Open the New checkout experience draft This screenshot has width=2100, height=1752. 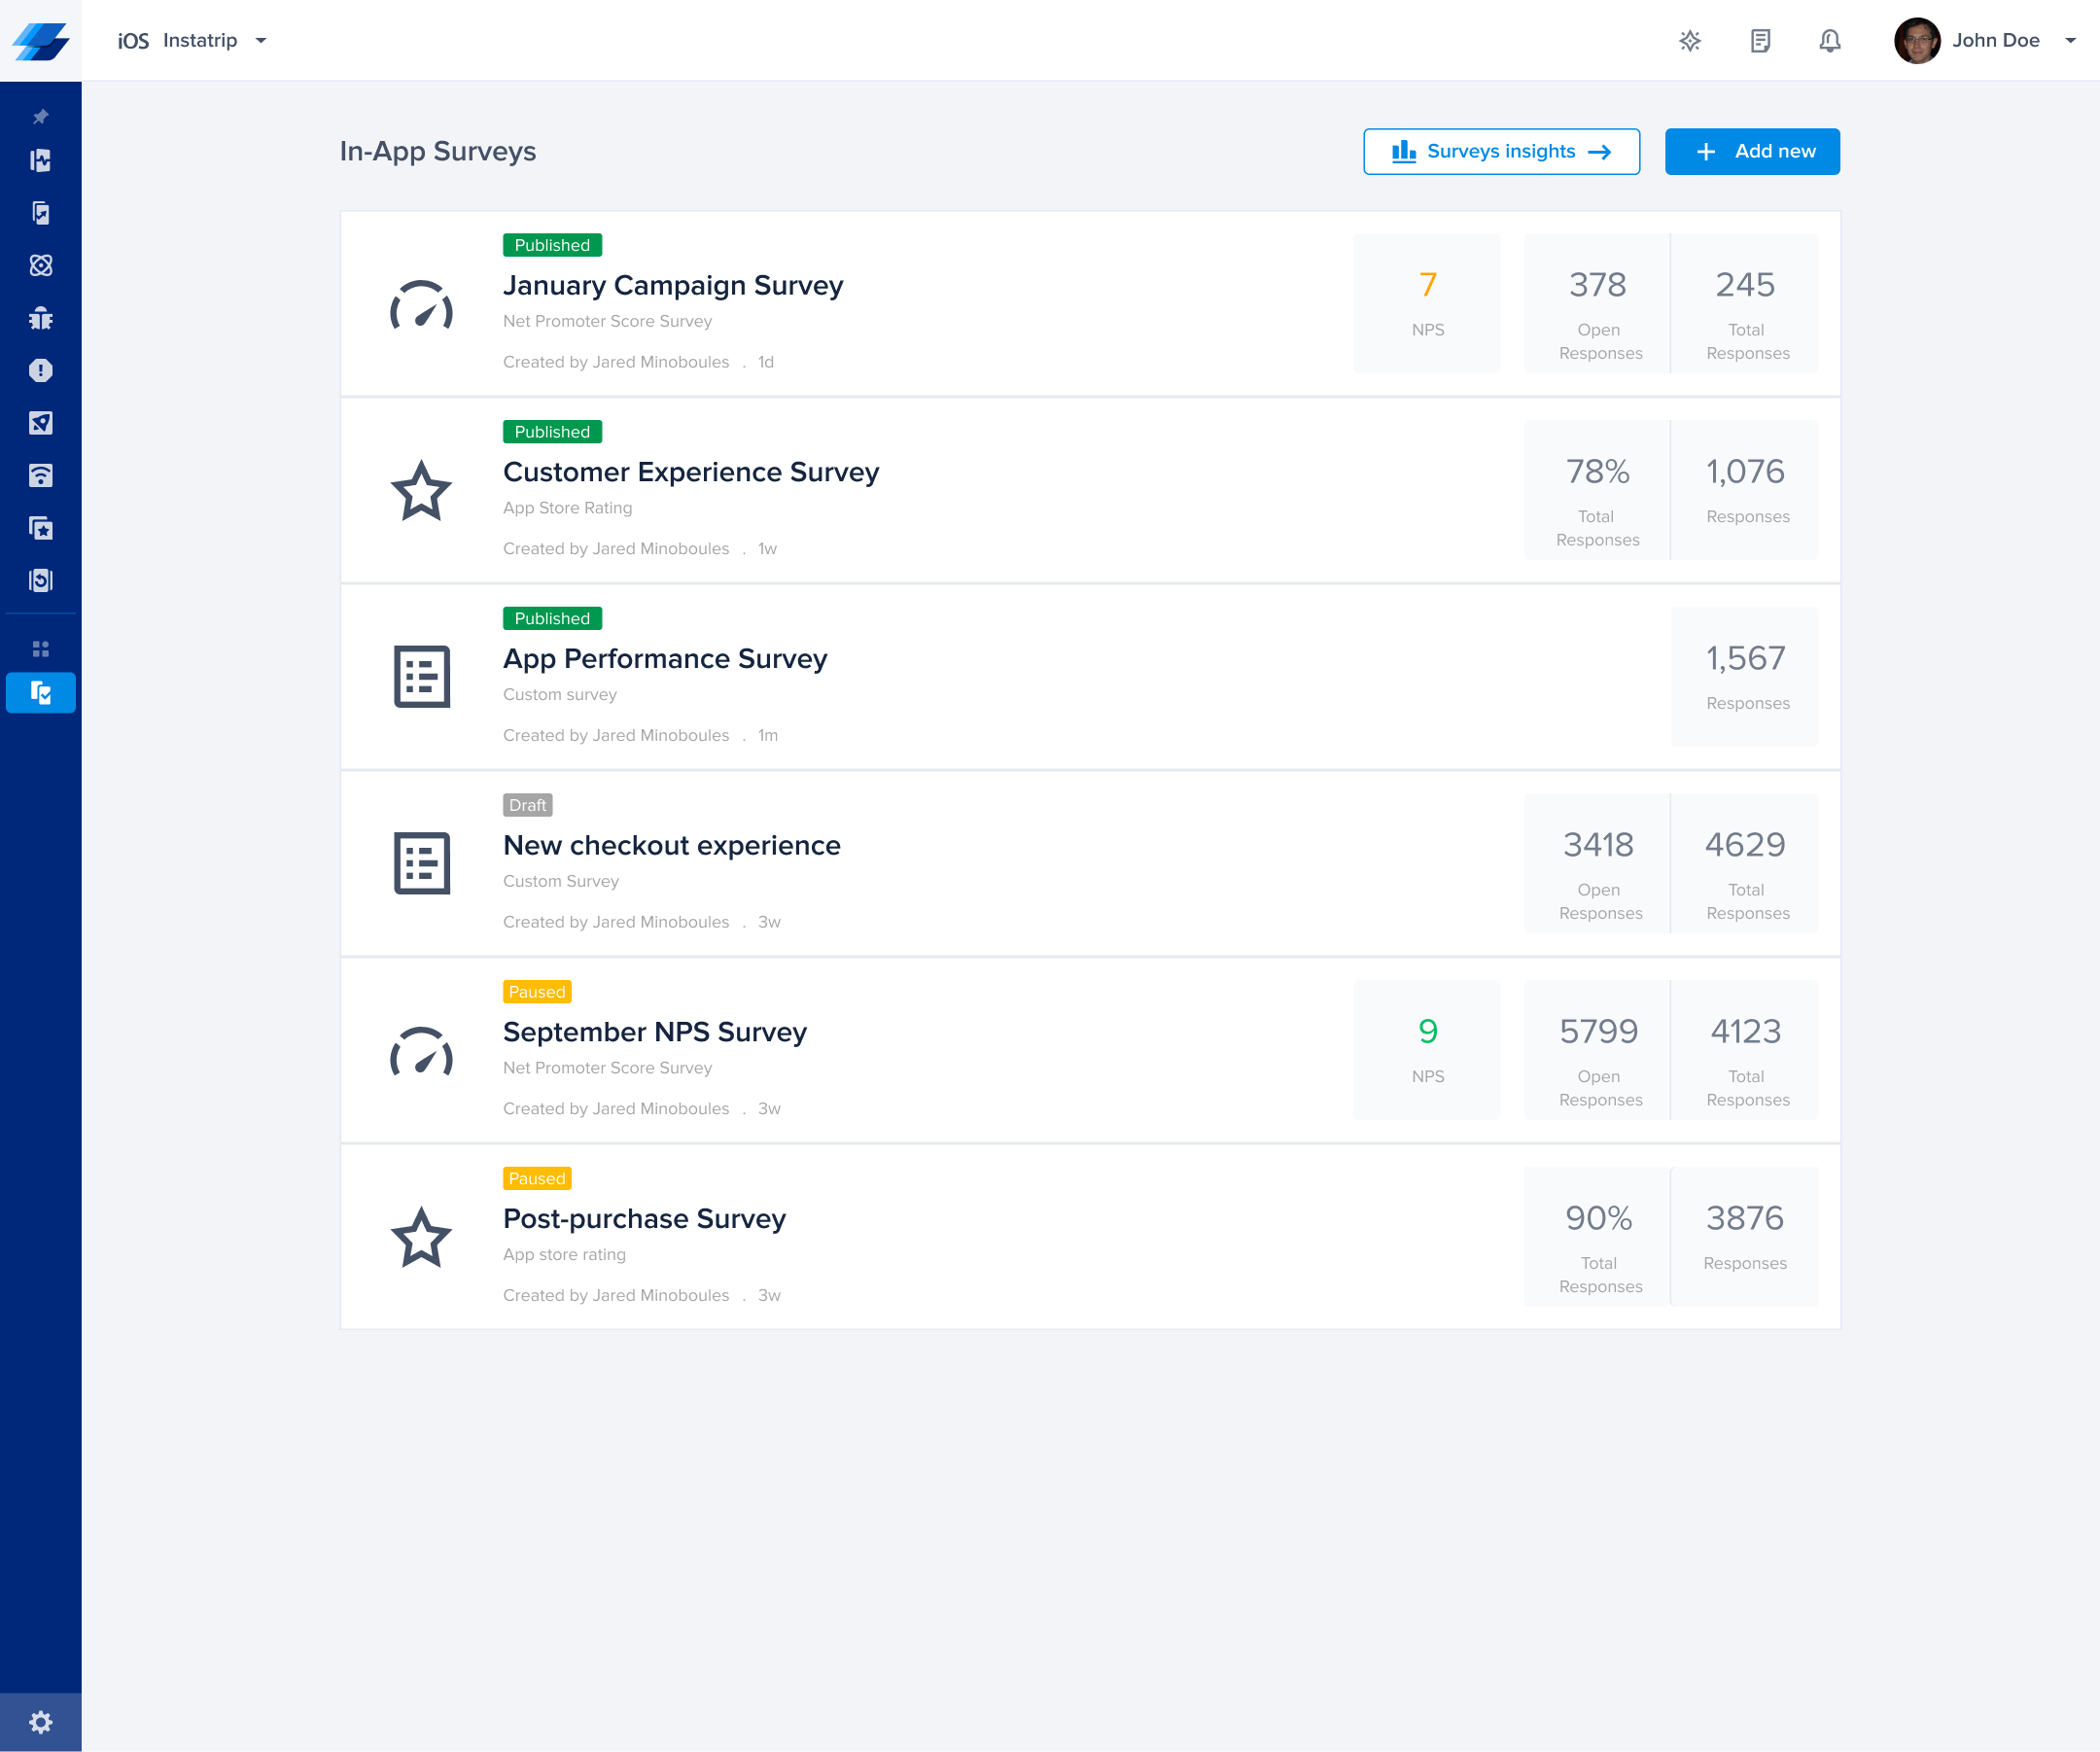coord(671,846)
